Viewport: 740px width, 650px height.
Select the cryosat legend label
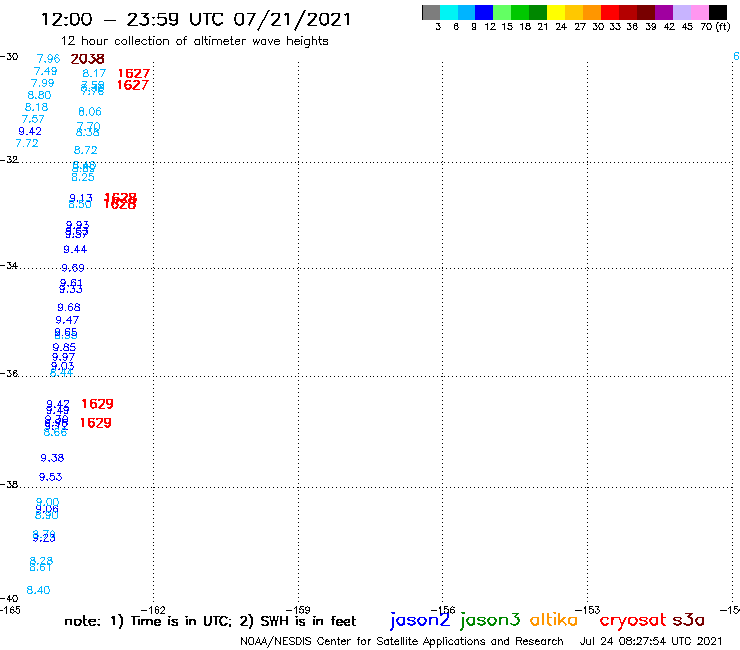[632, 620]
